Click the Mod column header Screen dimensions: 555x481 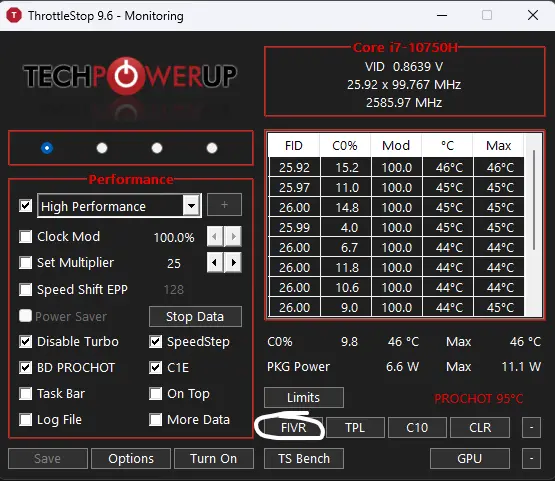[396, 145]
